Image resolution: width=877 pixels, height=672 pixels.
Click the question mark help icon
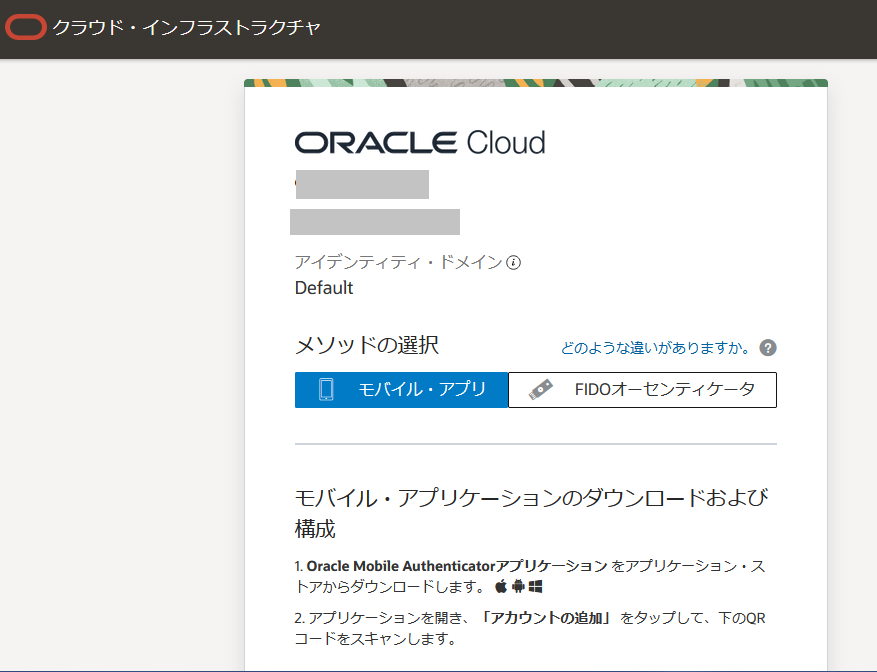(768, 348)
